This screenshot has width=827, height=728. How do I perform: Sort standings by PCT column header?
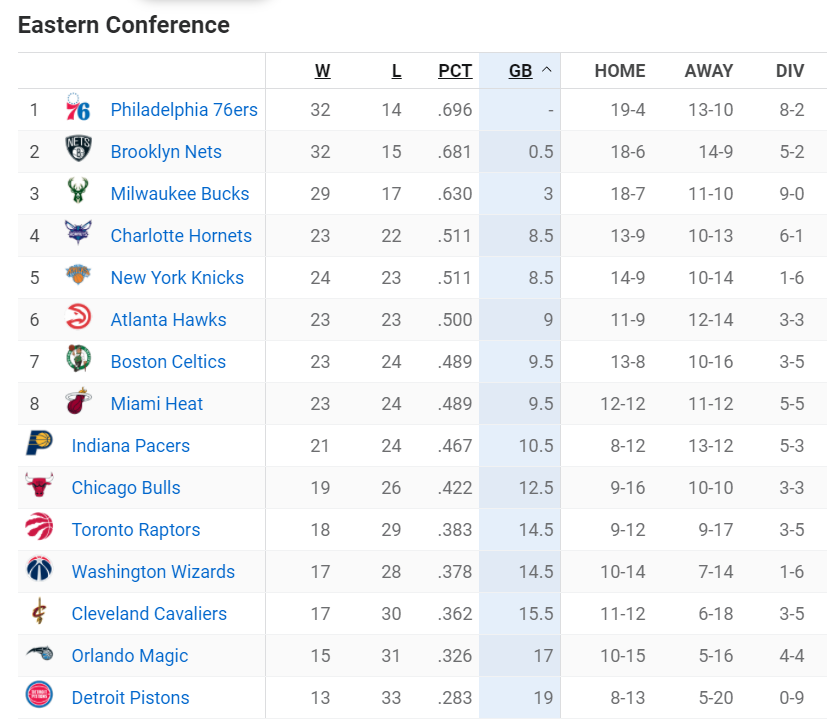point(455,71)
